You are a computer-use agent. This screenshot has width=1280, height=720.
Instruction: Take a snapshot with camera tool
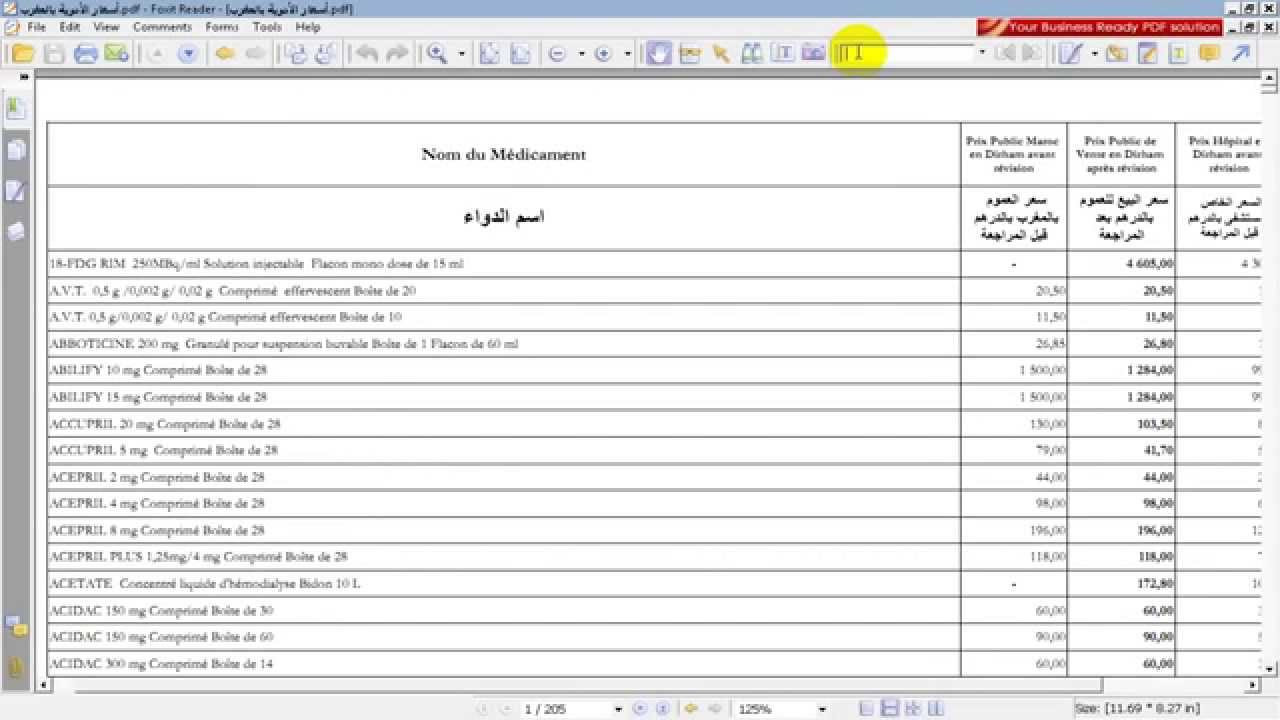(814, 54)
